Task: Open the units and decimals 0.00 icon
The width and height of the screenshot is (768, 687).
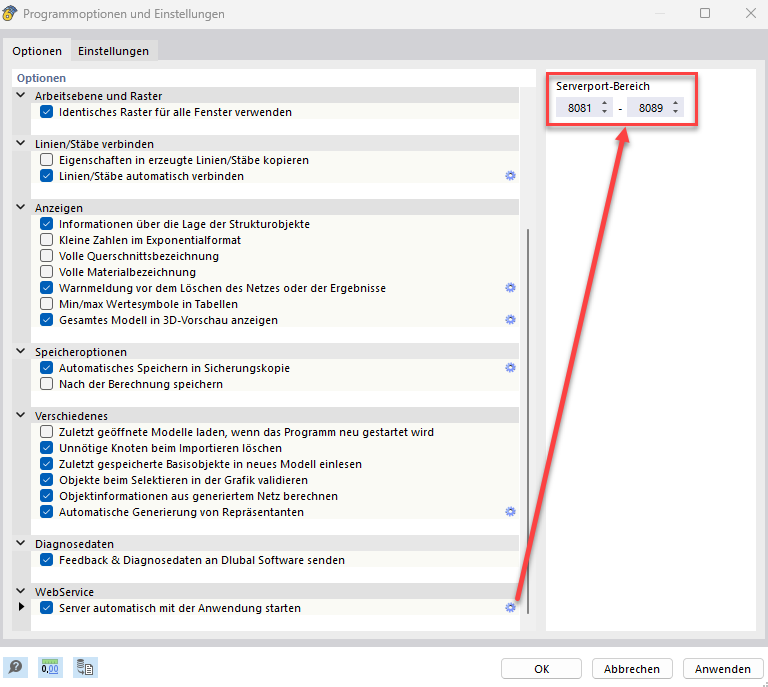Action: [50, 667]
